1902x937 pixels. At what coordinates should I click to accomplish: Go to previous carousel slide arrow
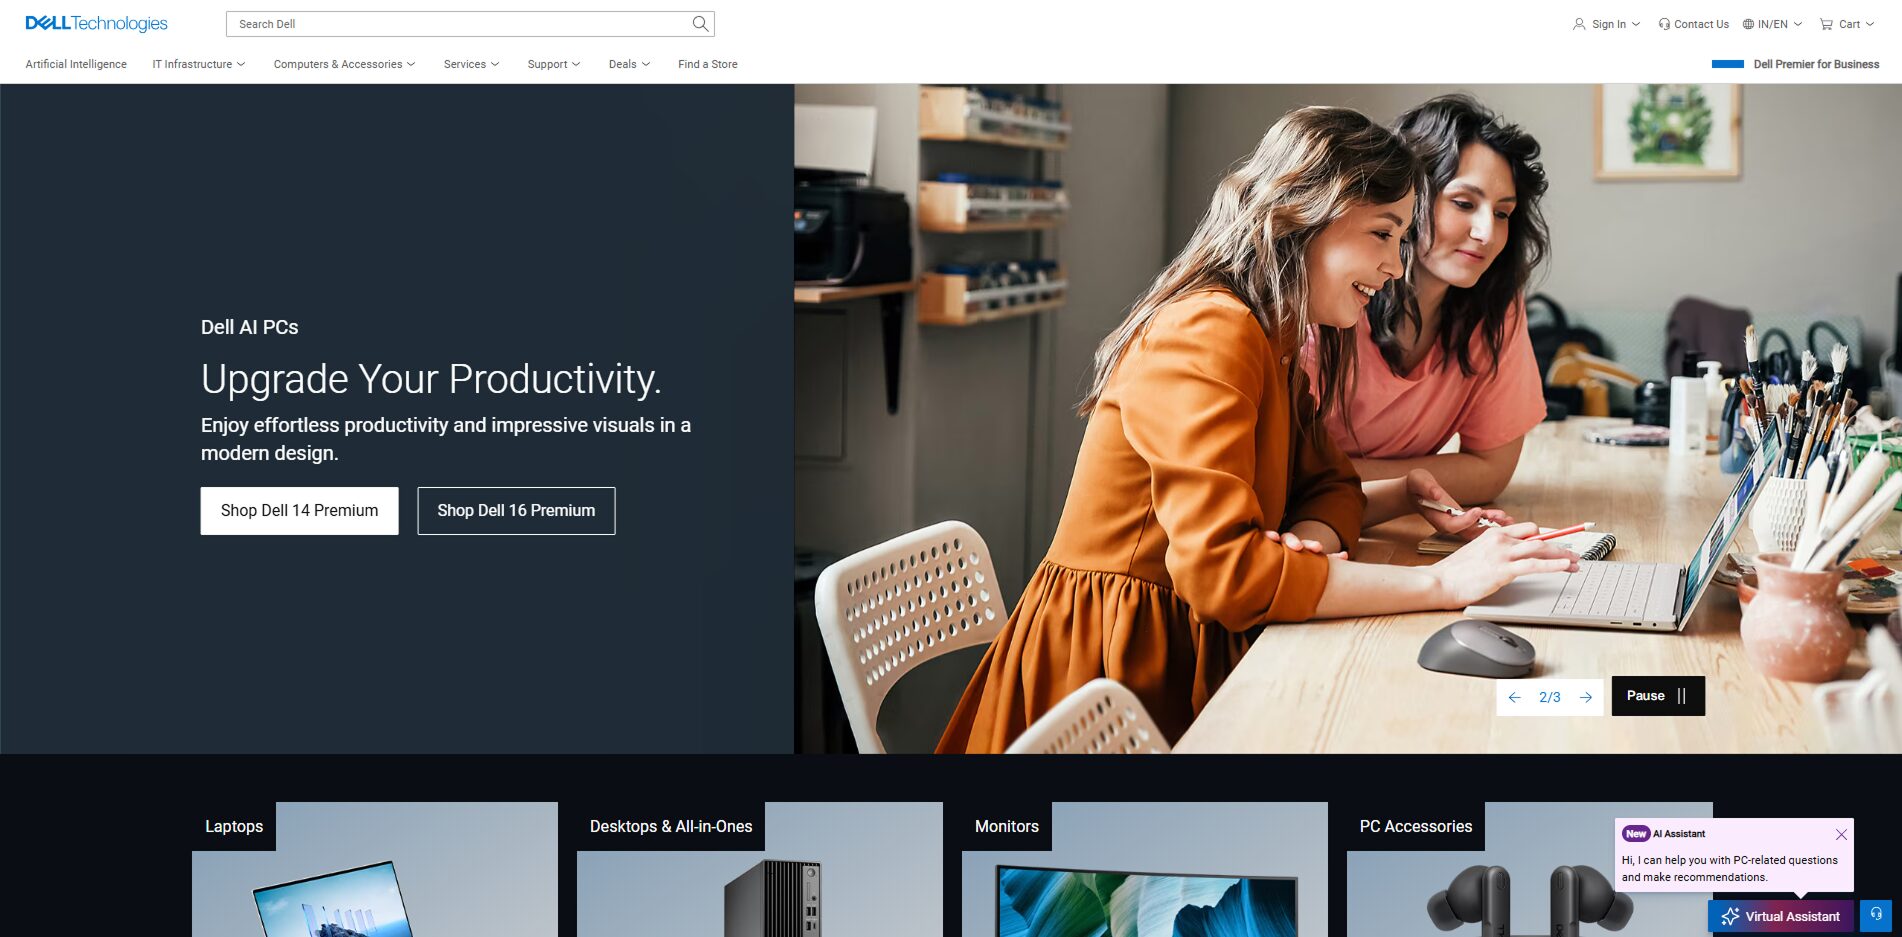[x=1514, y=697]
